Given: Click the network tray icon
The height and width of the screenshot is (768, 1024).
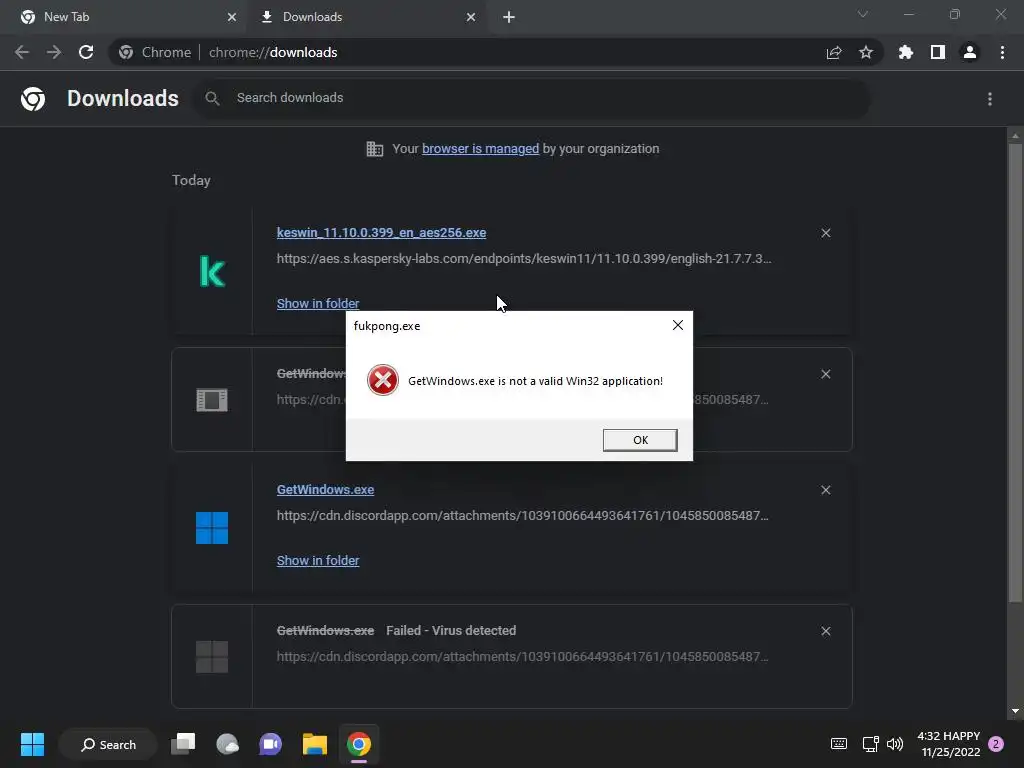Looking at the screenshot, I should 870,744.
